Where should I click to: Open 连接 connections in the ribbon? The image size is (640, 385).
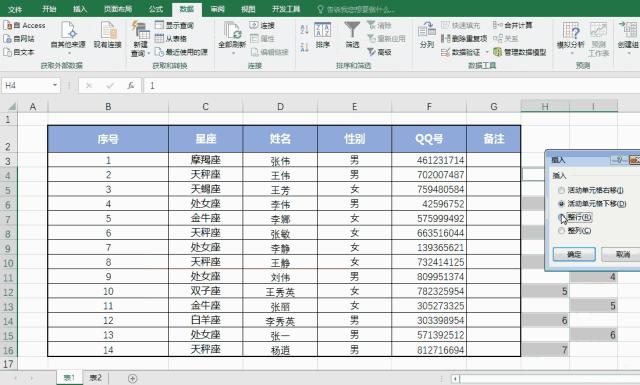point(262,25)
